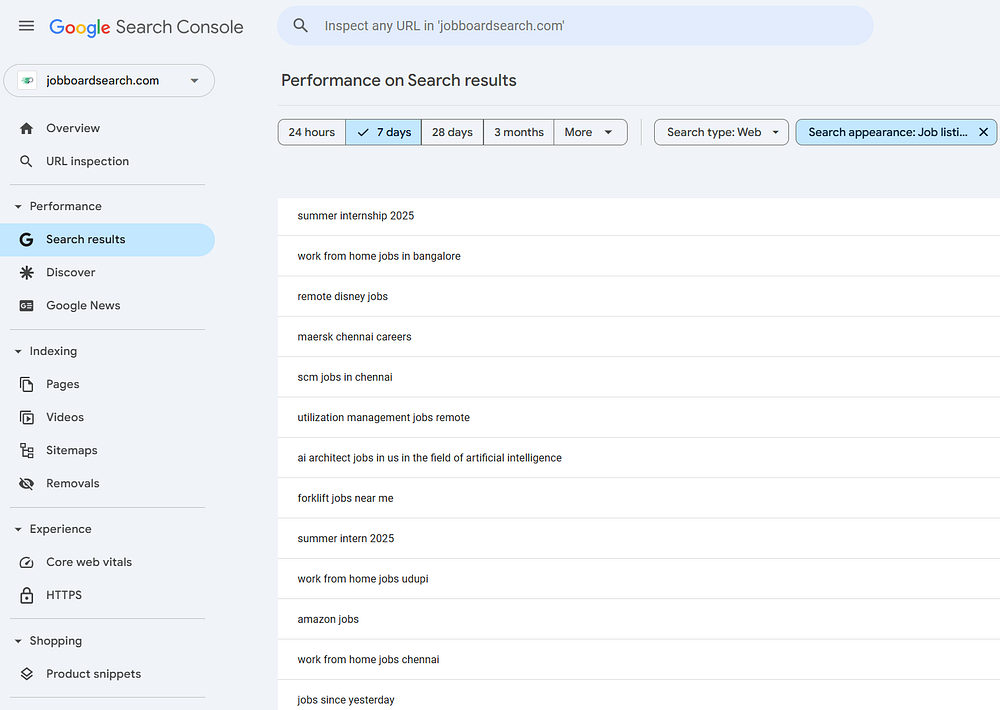Open the Videos indexing report
Image resolution: width=1000 pixels, height=710 pixels.
(107, 417)
